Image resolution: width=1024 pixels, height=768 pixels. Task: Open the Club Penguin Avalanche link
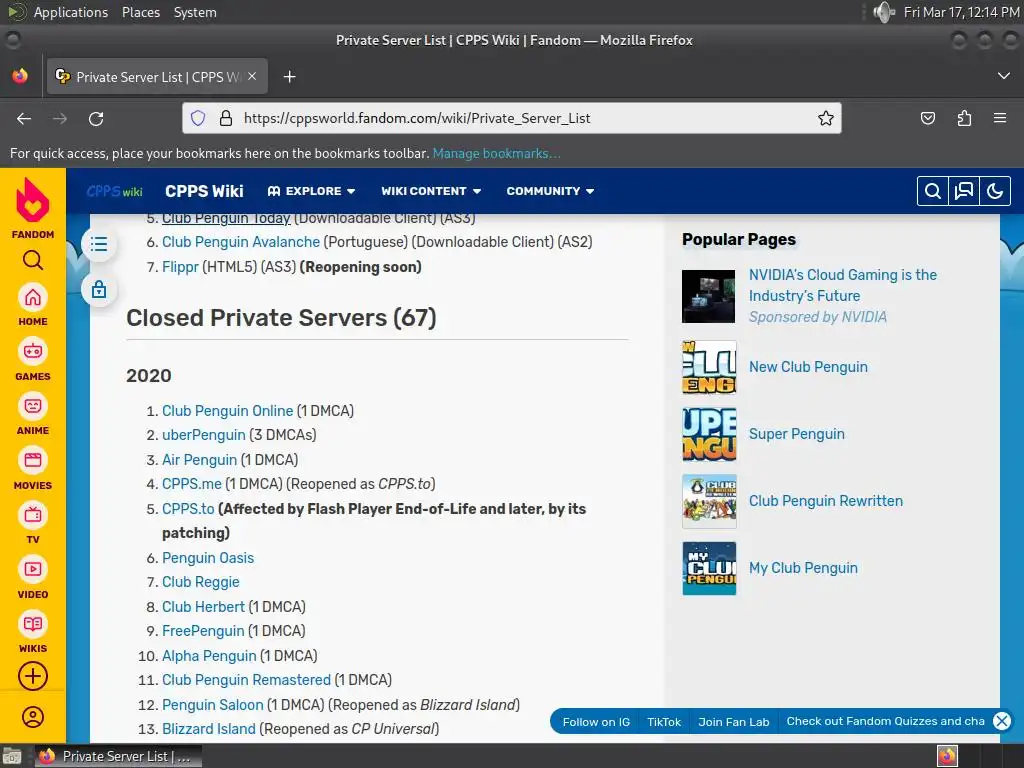tap(241, 242)
